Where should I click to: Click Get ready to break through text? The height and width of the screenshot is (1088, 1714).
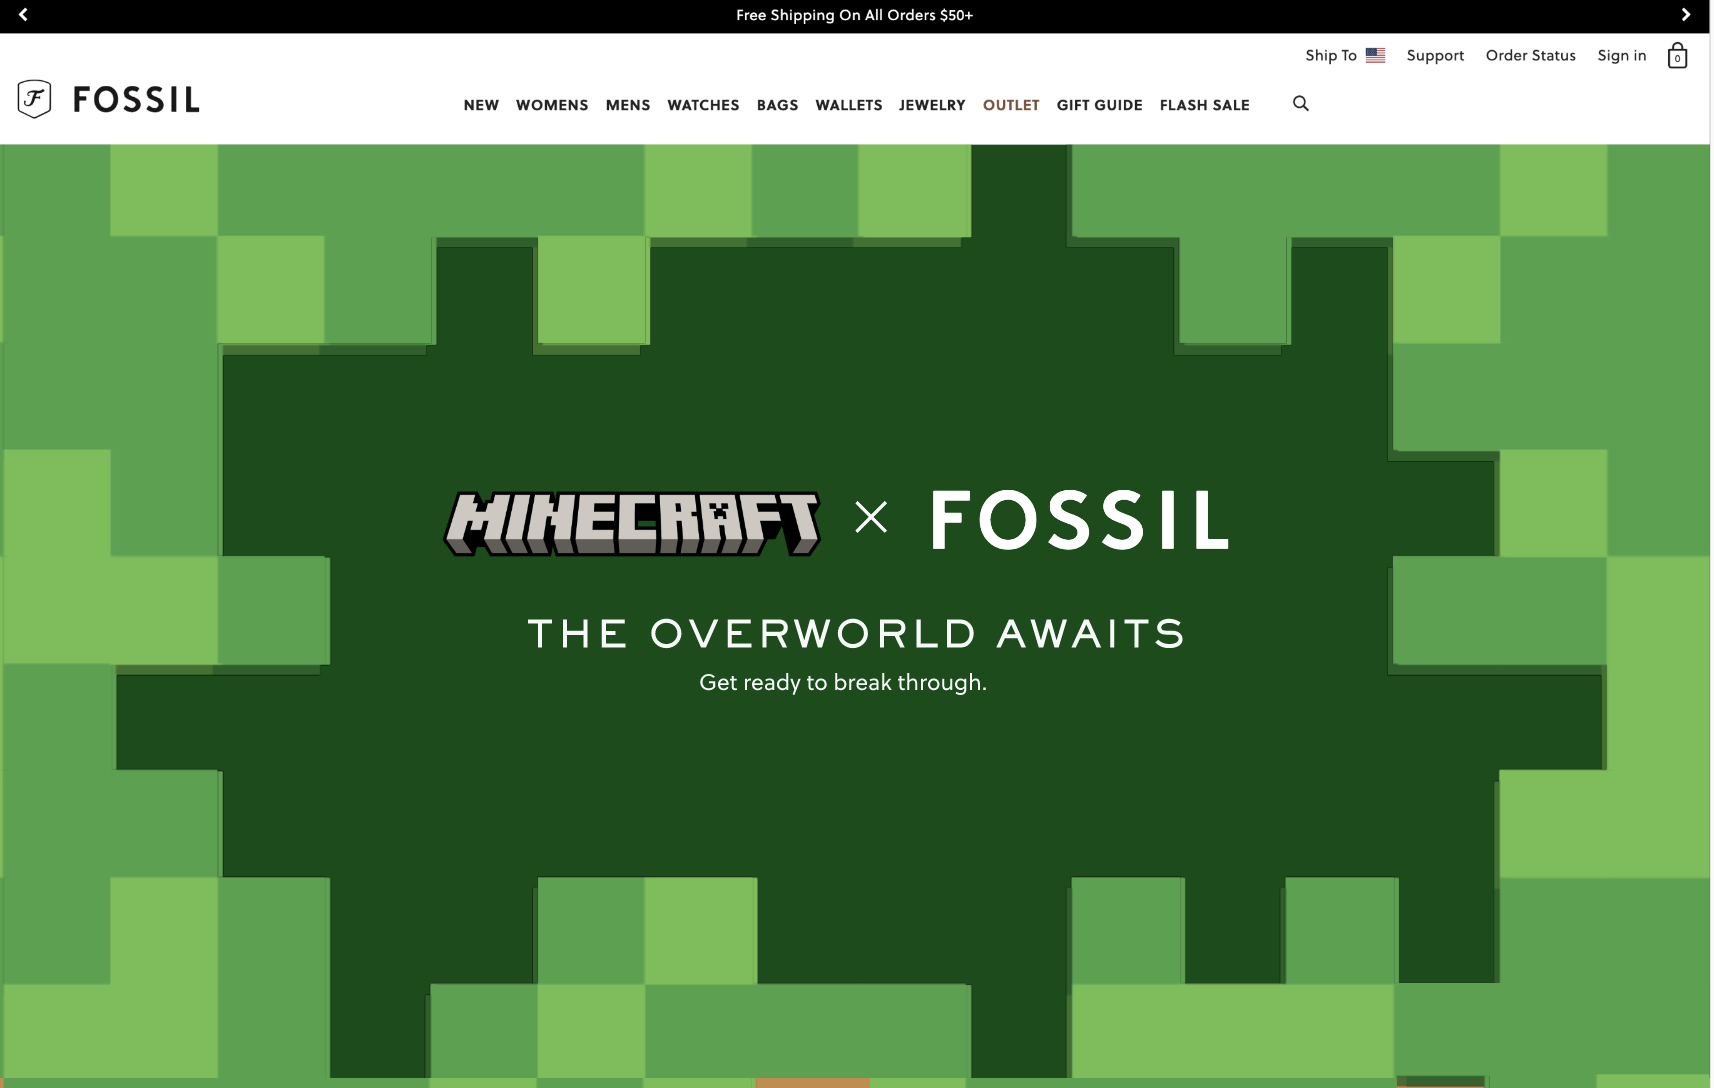pyautogui.click(x=843, y=682)
